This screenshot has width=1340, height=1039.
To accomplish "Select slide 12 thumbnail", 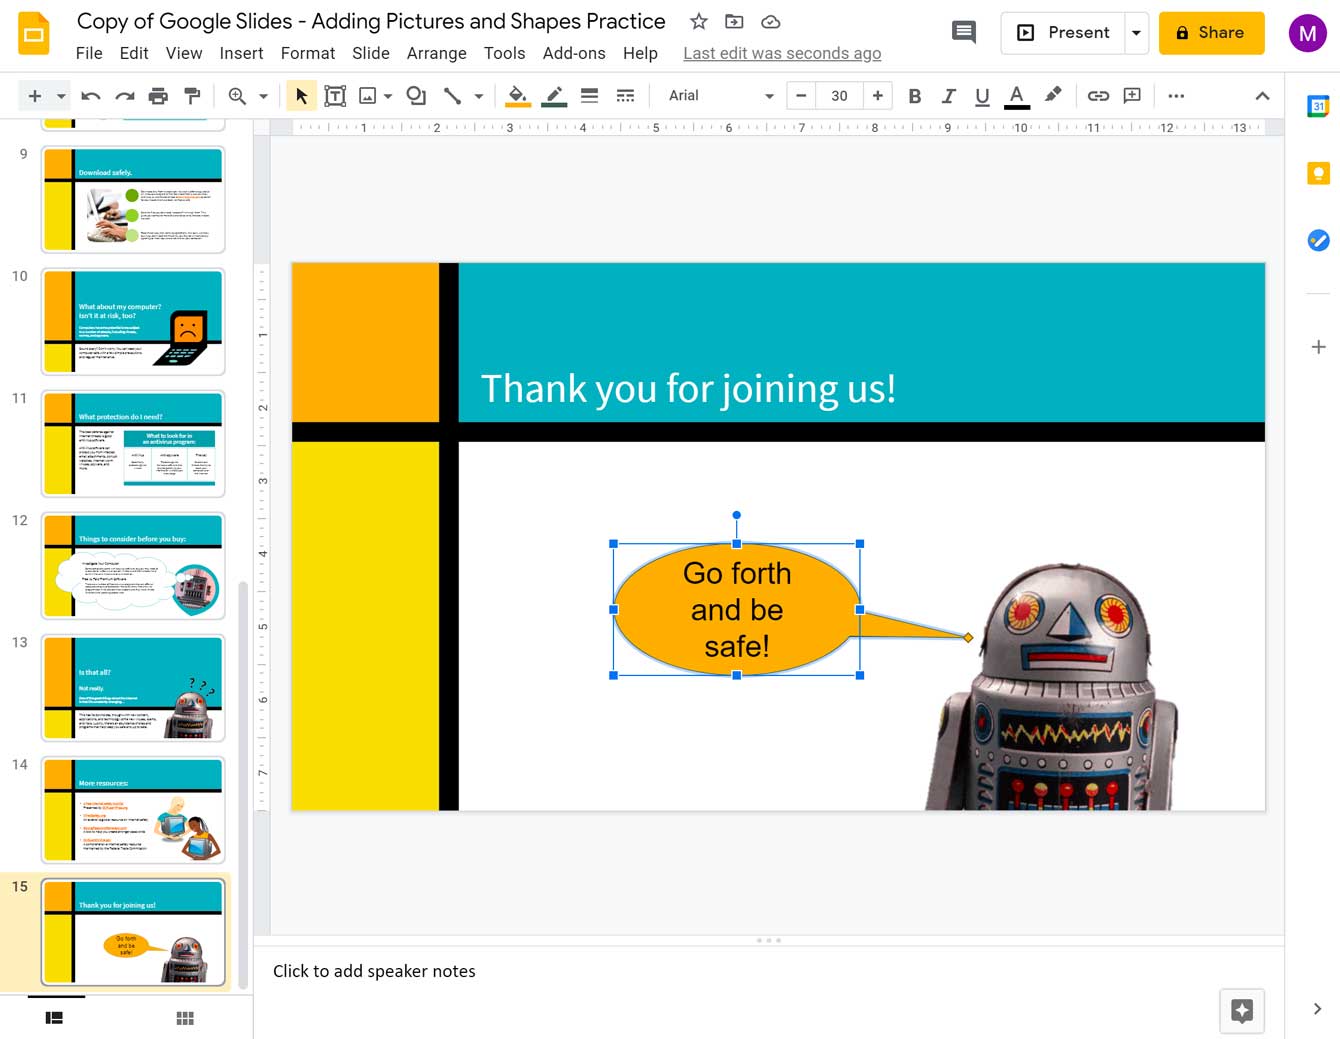I will (x=133, y=566).
